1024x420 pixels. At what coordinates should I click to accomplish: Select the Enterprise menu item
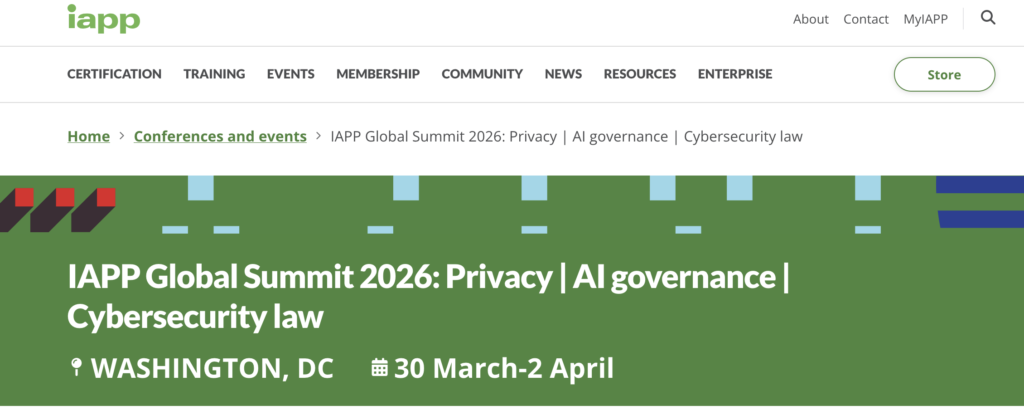click(735, 74)
